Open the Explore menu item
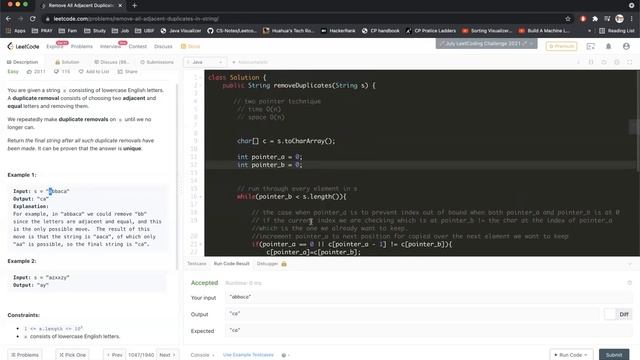 55,46
